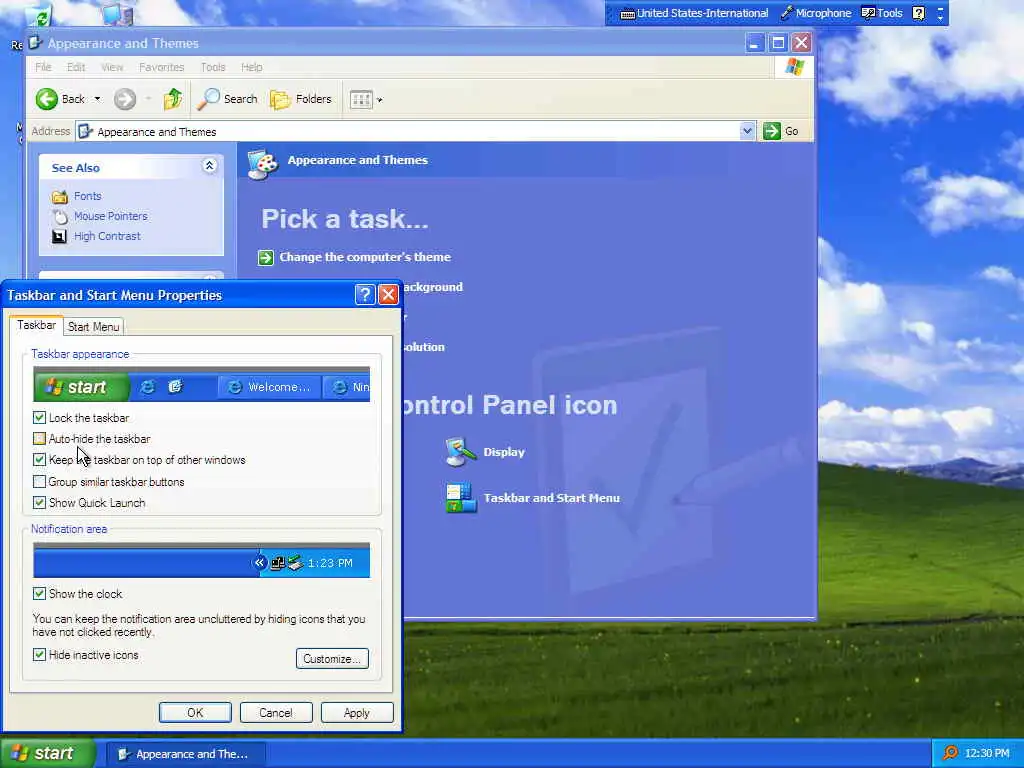Screen dimensions: 1024x768
Task: Collapse the See Also panel
Action: click(210, 166)
